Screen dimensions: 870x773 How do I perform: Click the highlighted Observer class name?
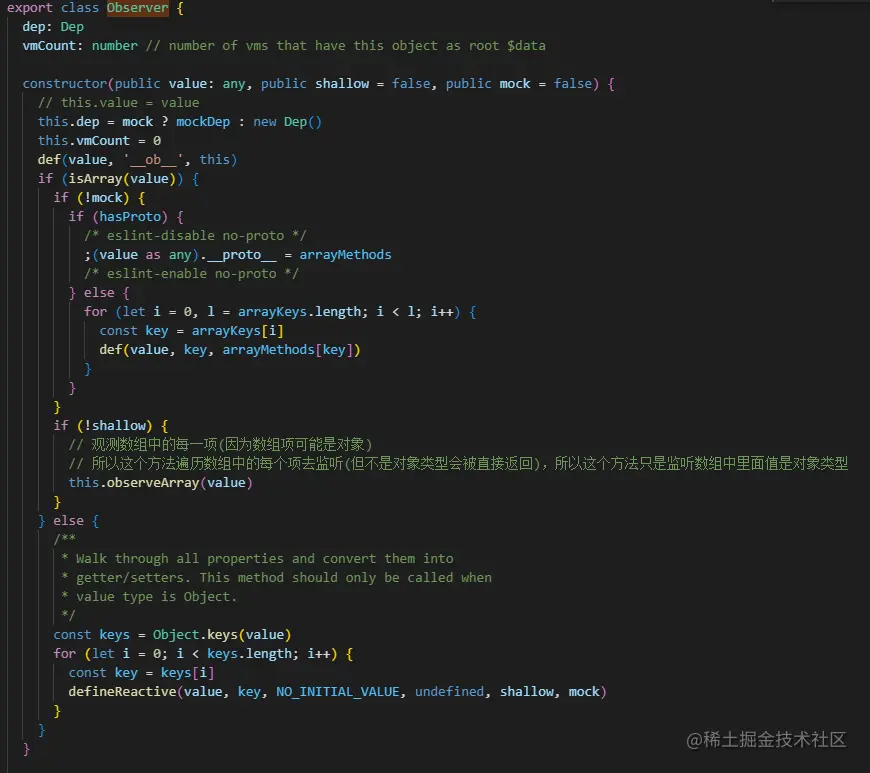138,8
